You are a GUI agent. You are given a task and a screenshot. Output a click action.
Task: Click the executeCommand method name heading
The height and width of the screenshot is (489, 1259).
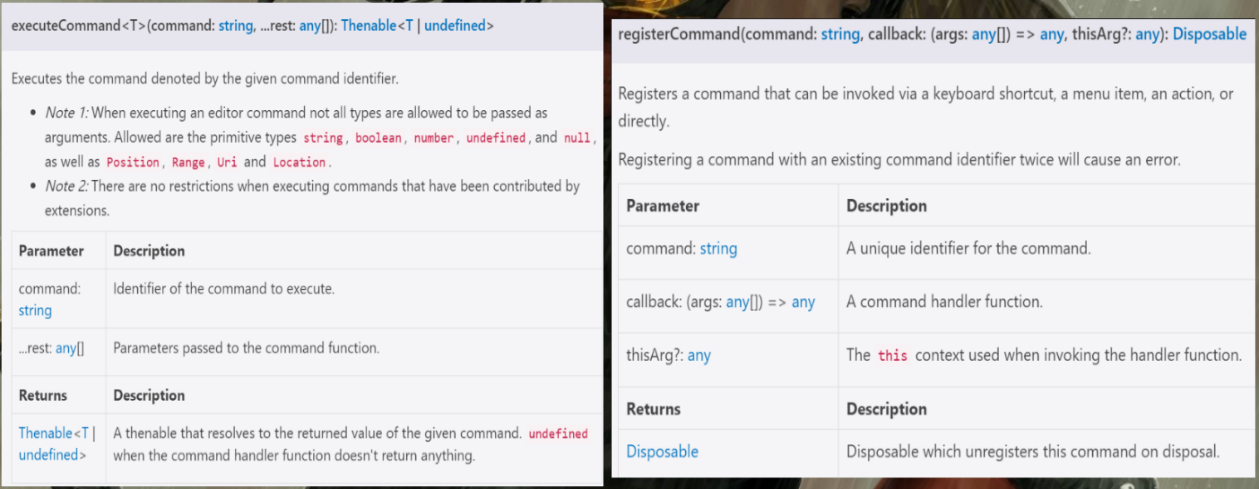[66, 25]
